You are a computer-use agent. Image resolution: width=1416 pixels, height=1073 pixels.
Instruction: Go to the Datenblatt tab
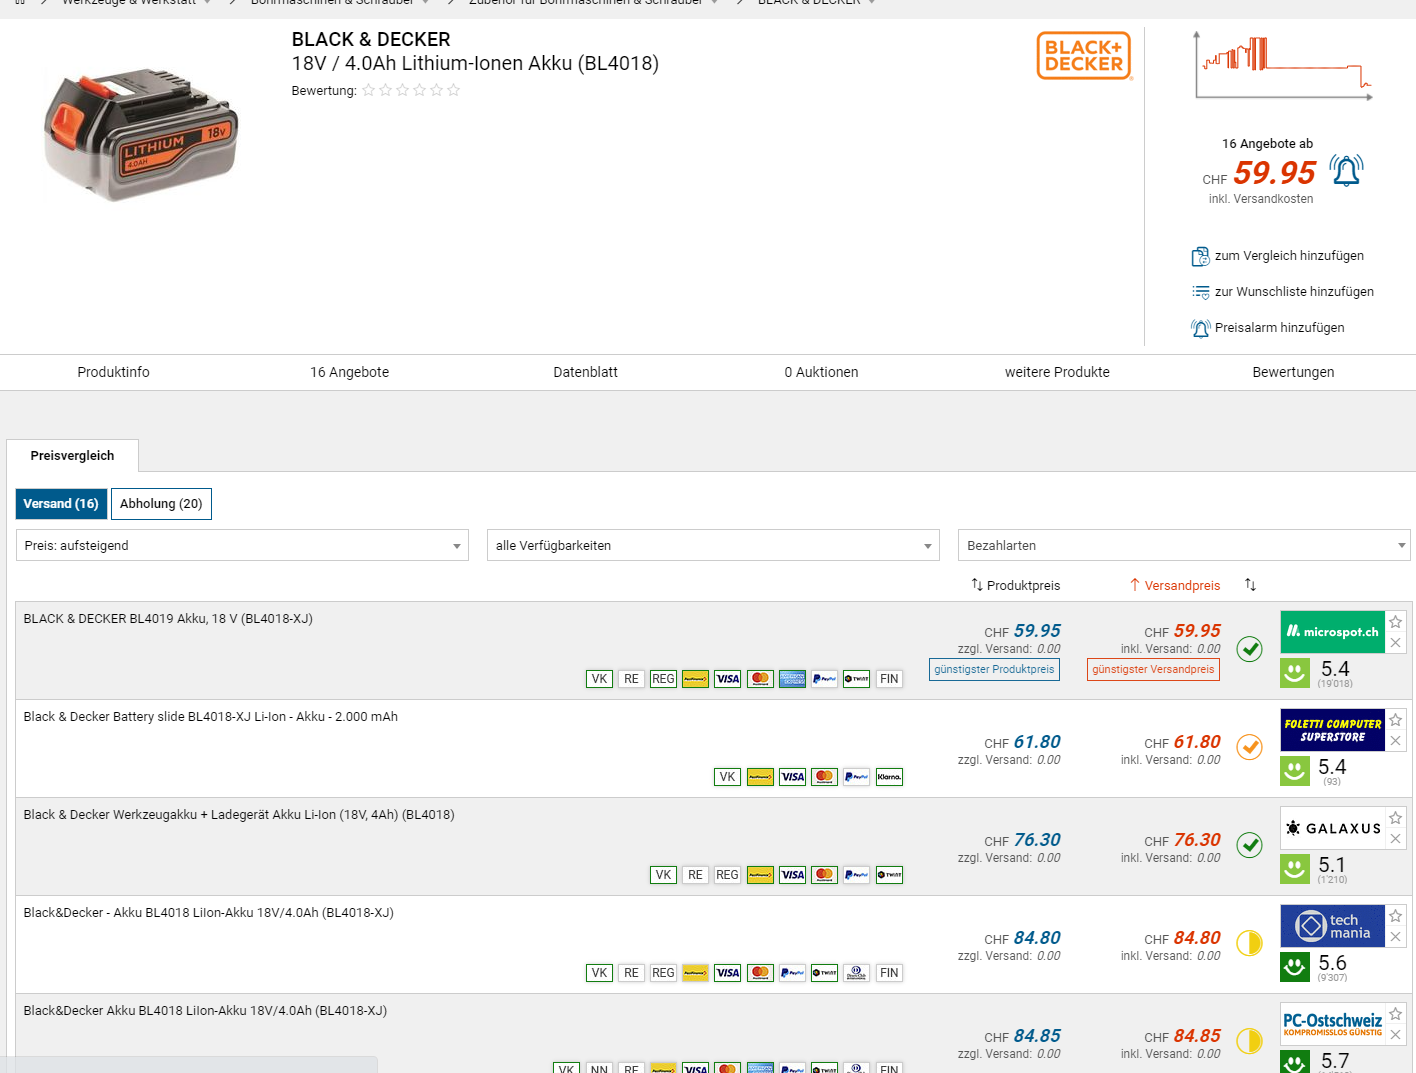[x=585, y=372]
